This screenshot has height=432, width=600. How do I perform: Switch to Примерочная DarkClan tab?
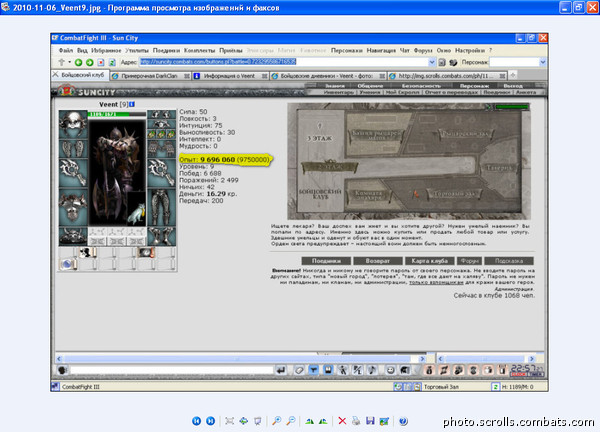(150, 76)
